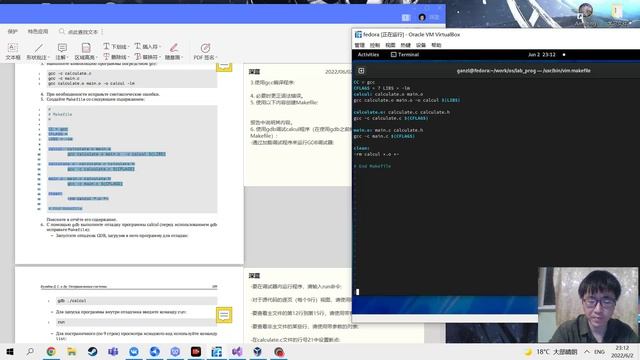The image size is (640, 360).
Task: Expand the 注解 note dropdown arrow
Action: pos(67,58)
